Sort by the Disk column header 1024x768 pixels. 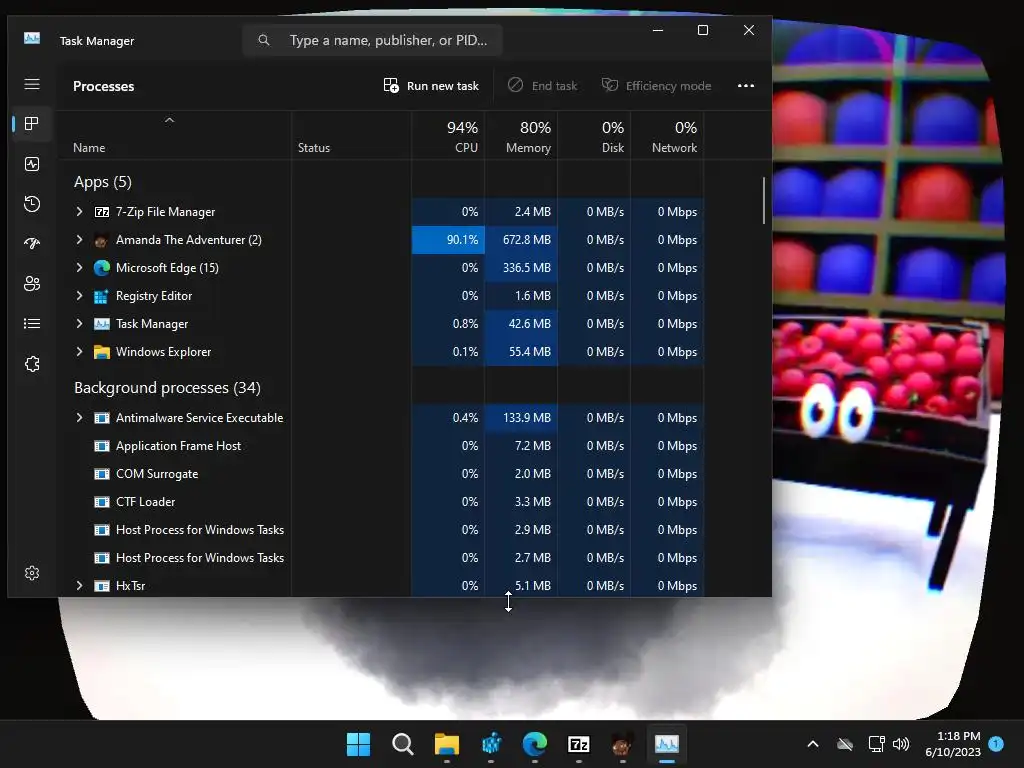594,136
